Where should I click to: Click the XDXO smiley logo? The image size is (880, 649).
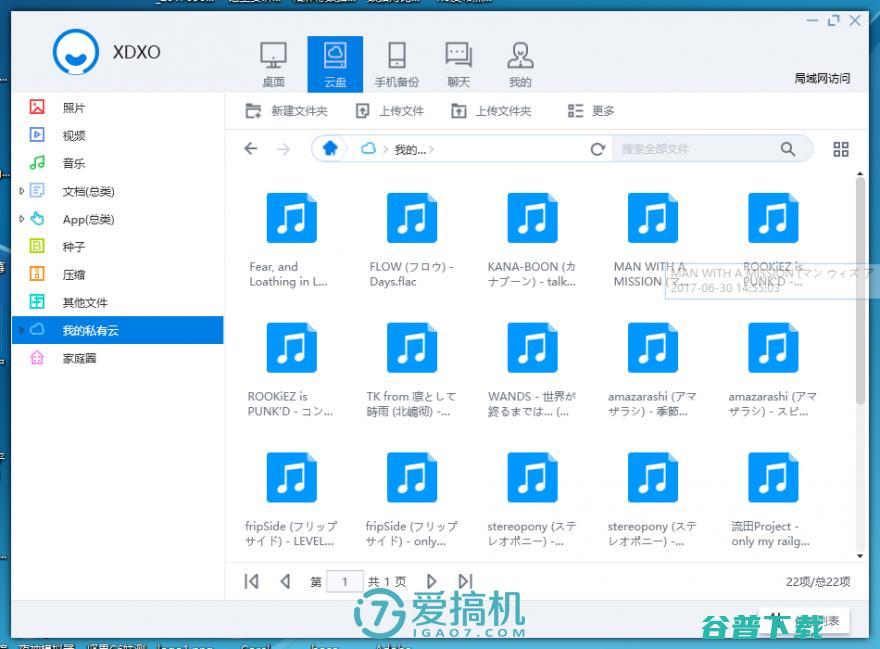point(76,52)
